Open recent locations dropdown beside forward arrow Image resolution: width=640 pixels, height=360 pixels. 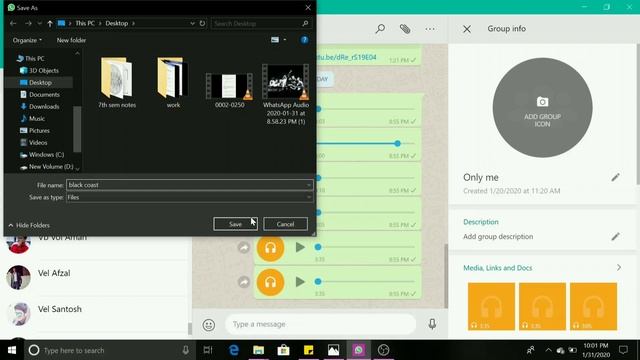[x=39, y=23]
